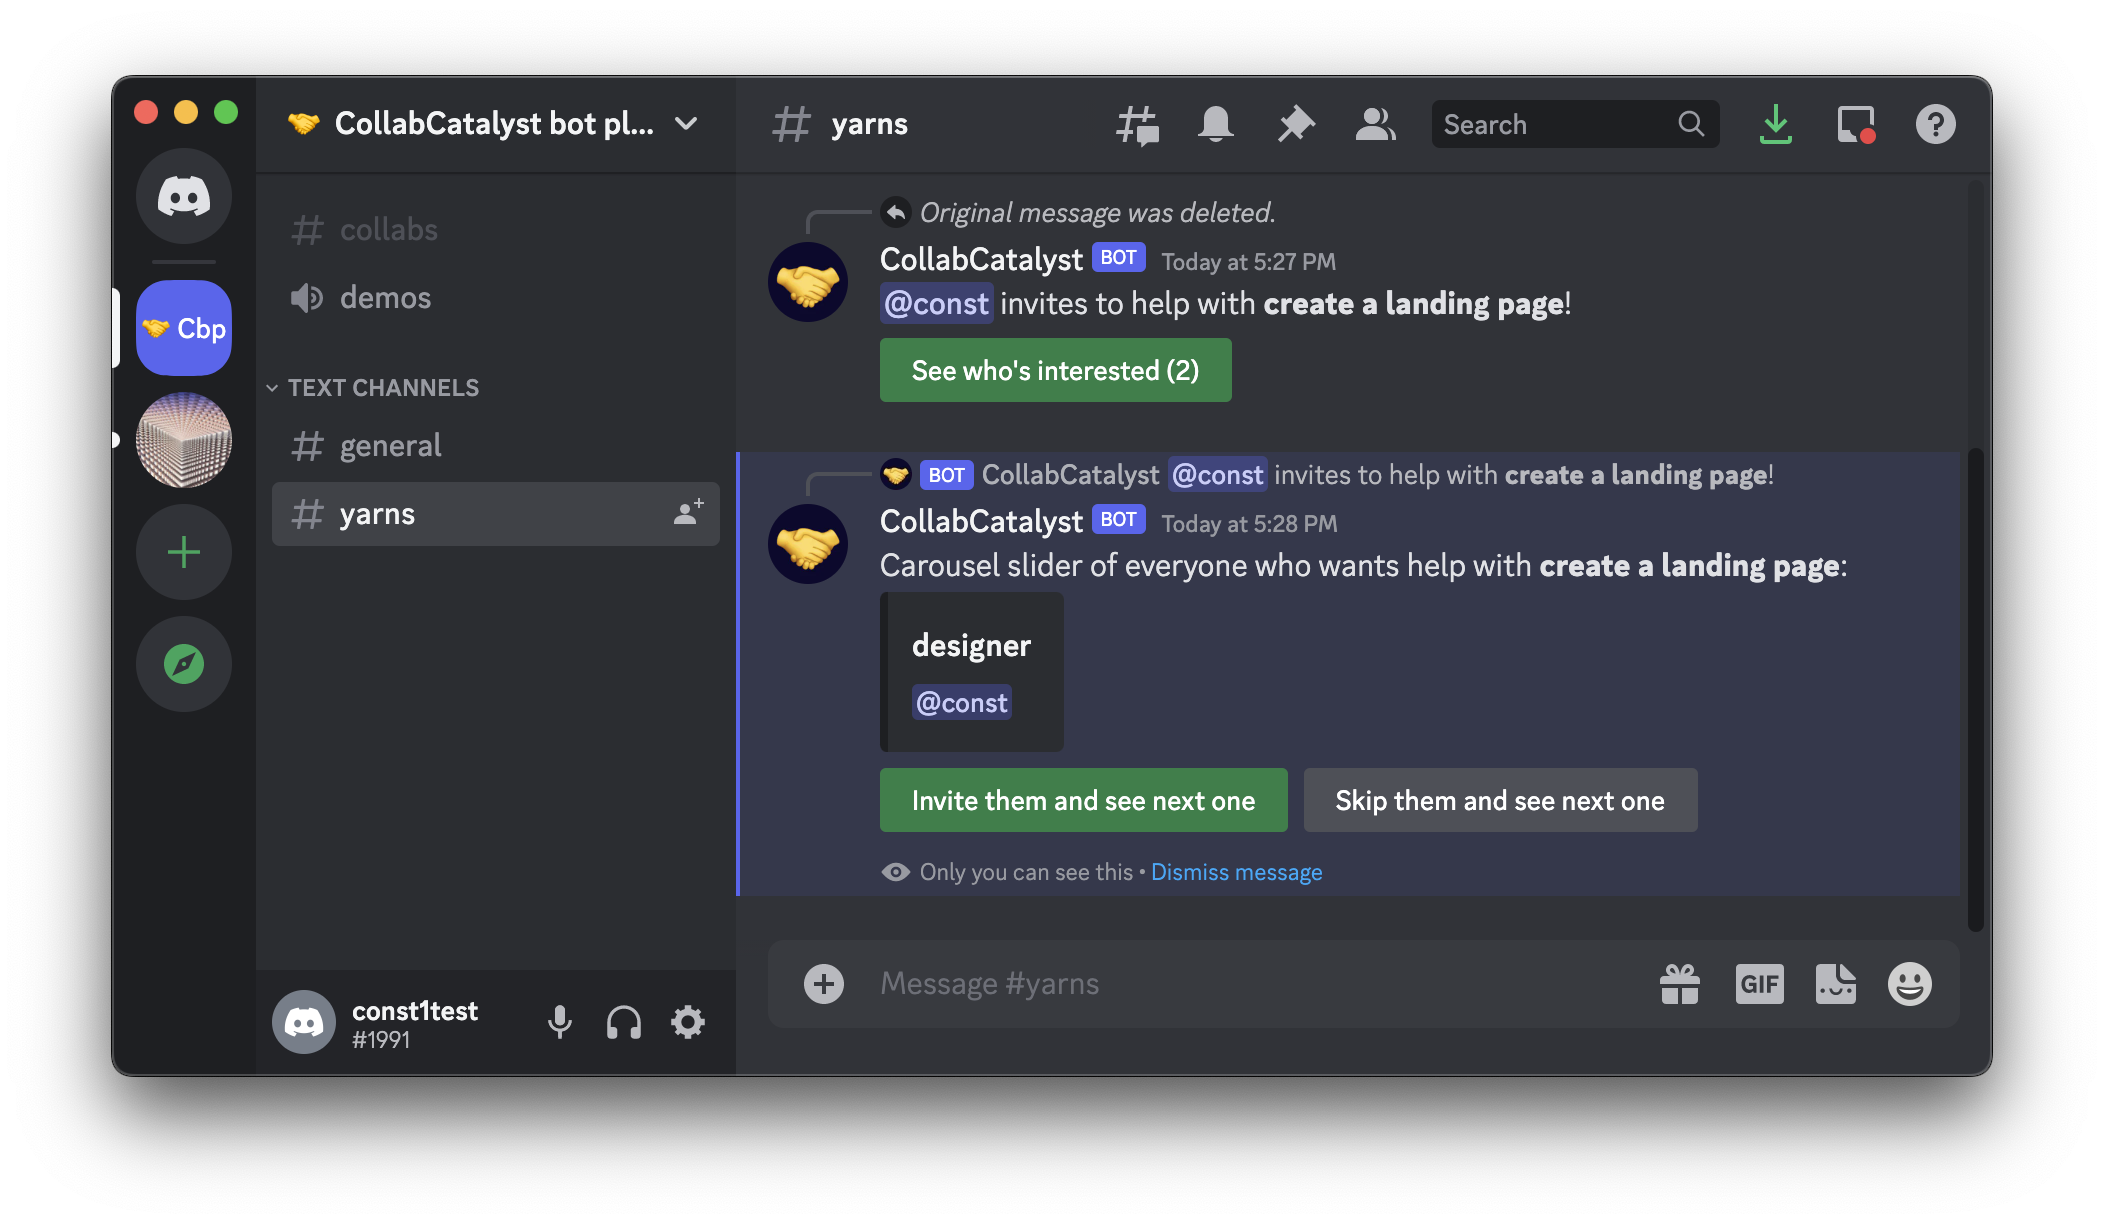Image resolution: width=2104 pixels, height=1224 pixels.
Task: Open the GIF picker
Action: click(x=1760, y=984)
